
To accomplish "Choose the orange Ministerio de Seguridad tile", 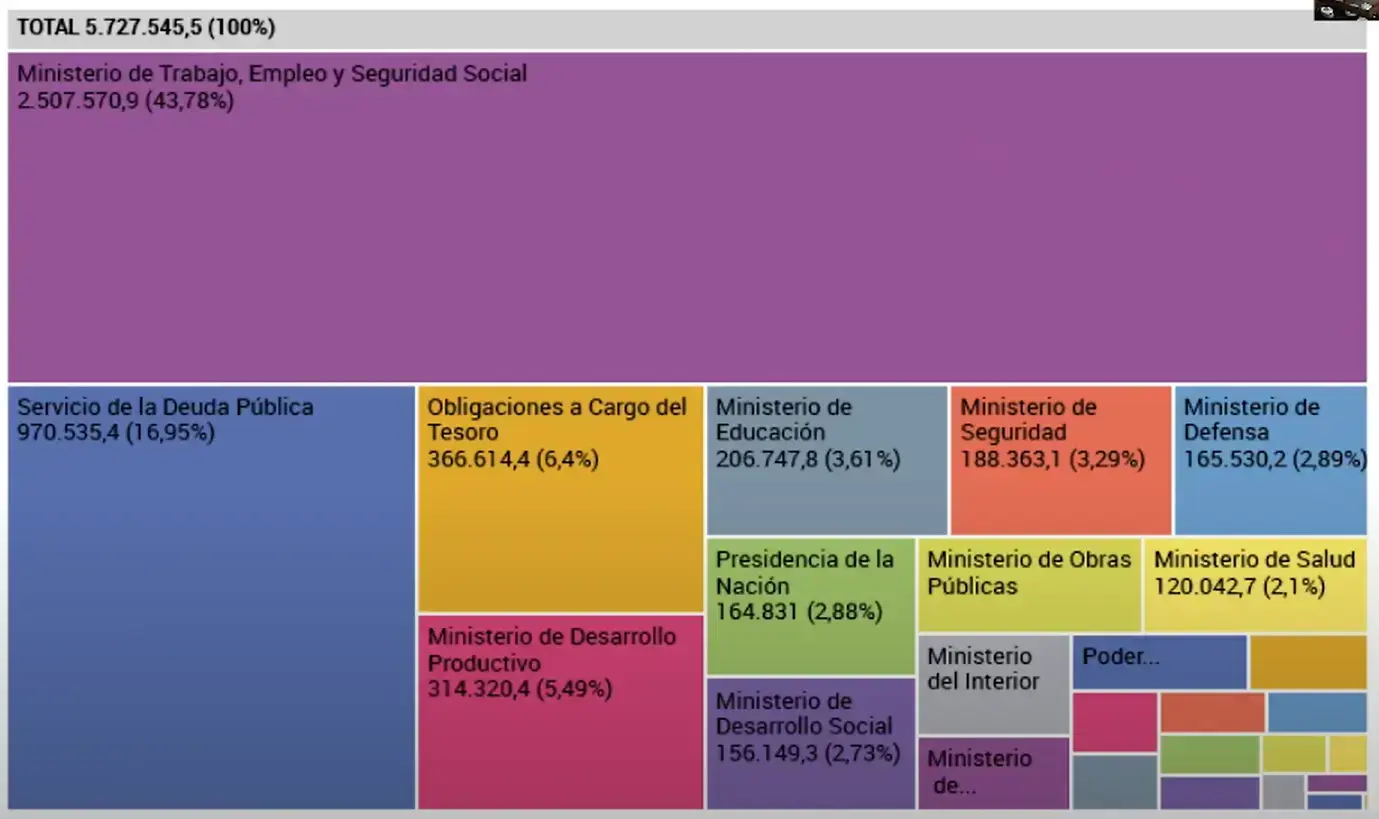I will [1061, 460].
